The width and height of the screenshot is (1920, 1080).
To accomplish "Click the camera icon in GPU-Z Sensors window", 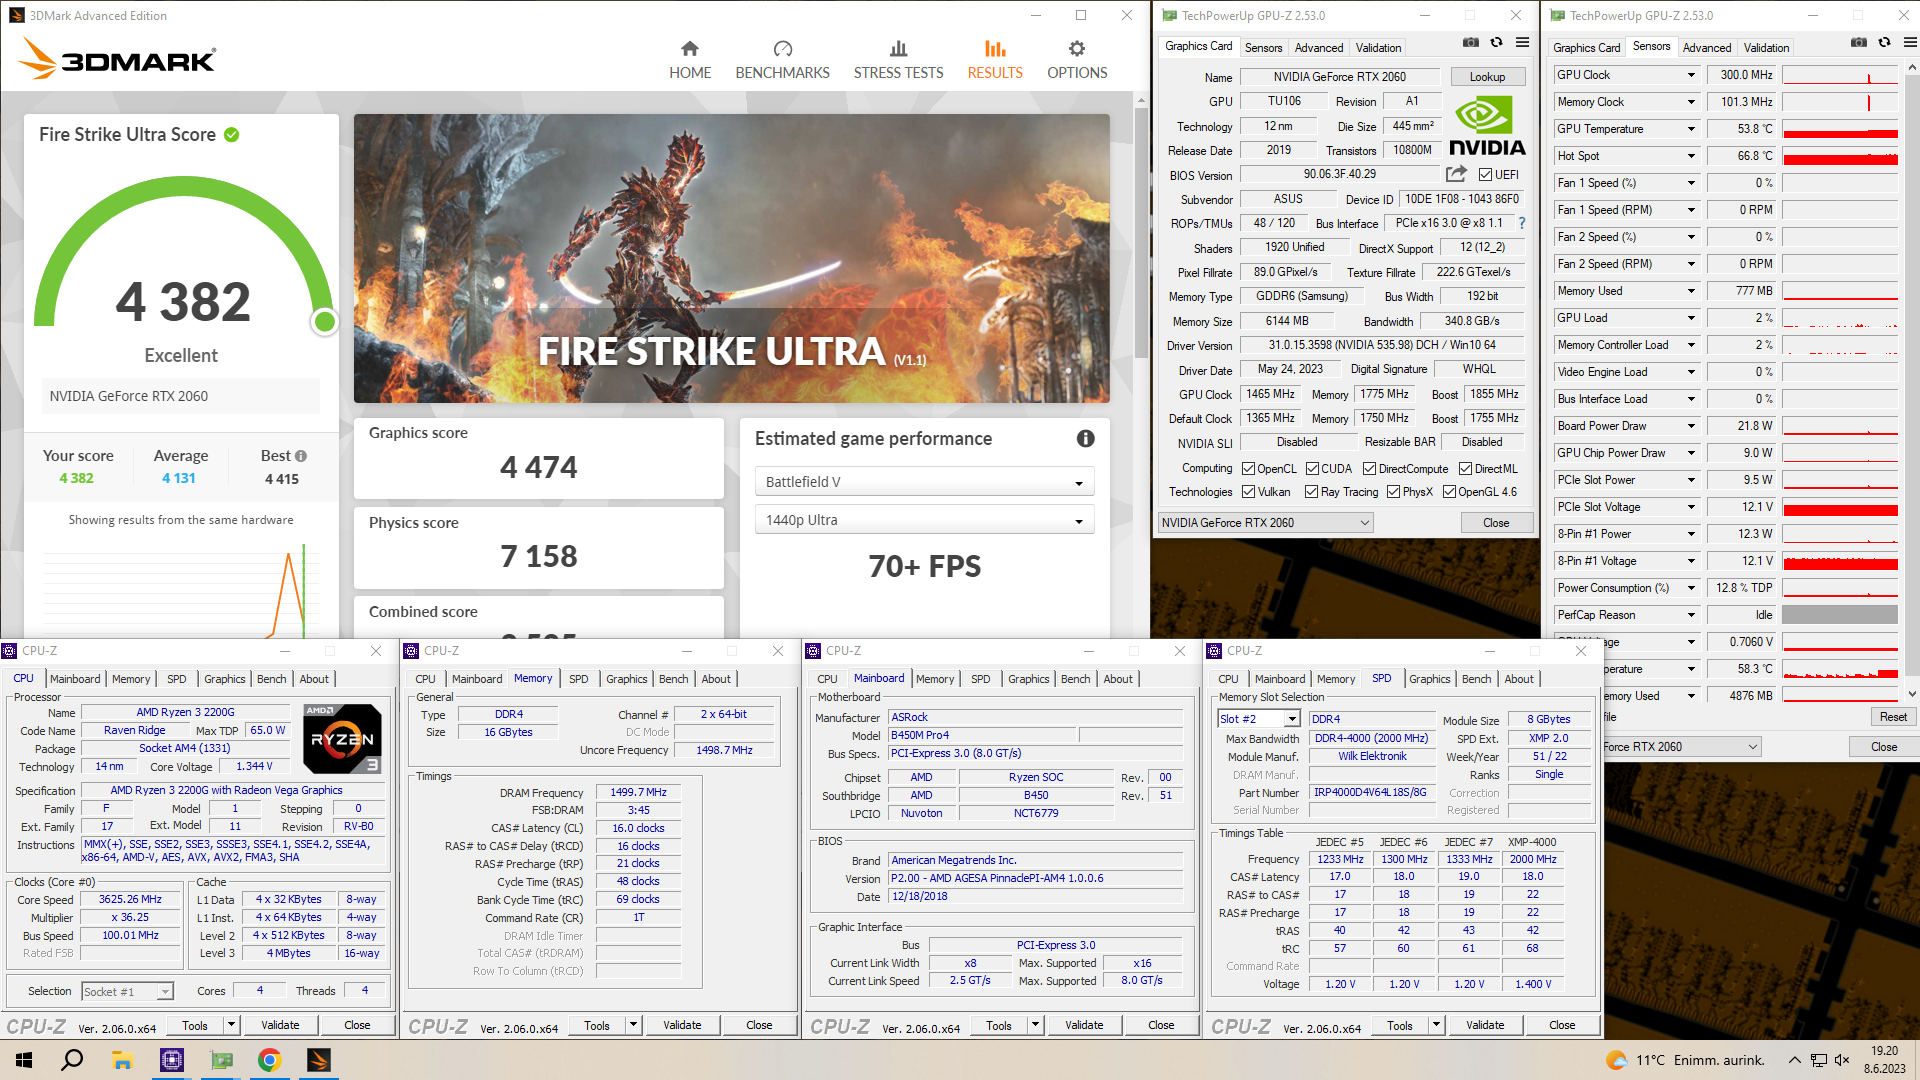I will click(x=1858, y=43).
